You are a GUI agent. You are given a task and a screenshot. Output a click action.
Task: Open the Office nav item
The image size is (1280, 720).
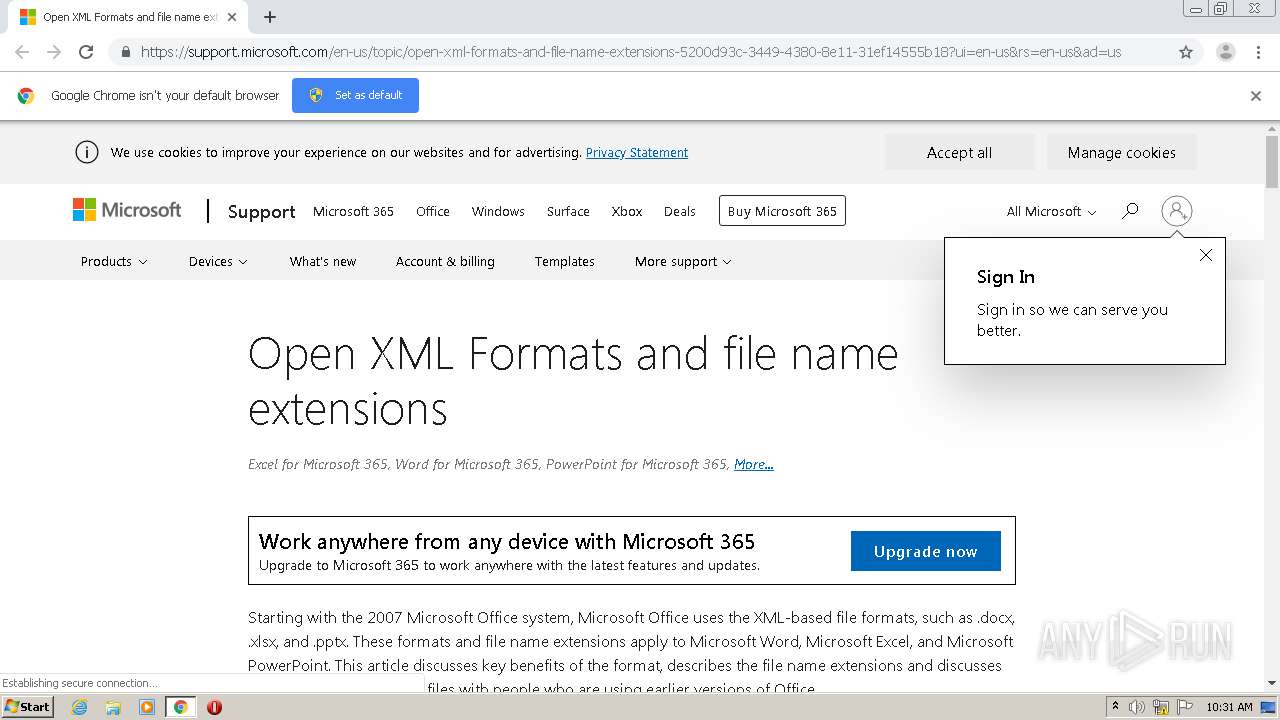[433, 211]
